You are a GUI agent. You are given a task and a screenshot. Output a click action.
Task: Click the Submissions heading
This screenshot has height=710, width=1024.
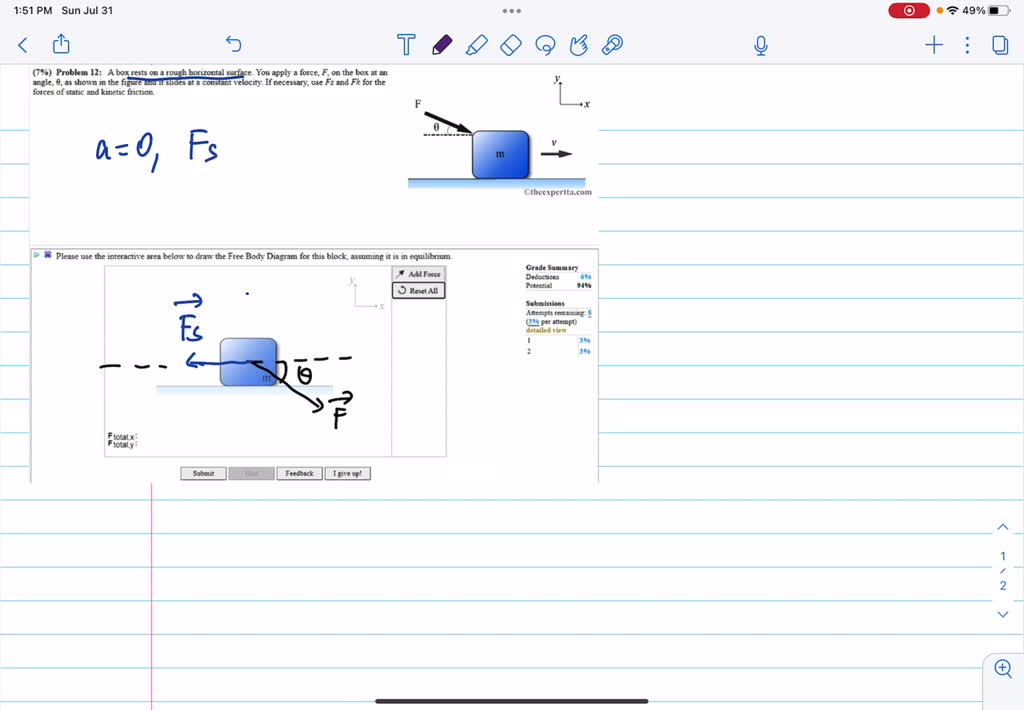pos(545,303)
